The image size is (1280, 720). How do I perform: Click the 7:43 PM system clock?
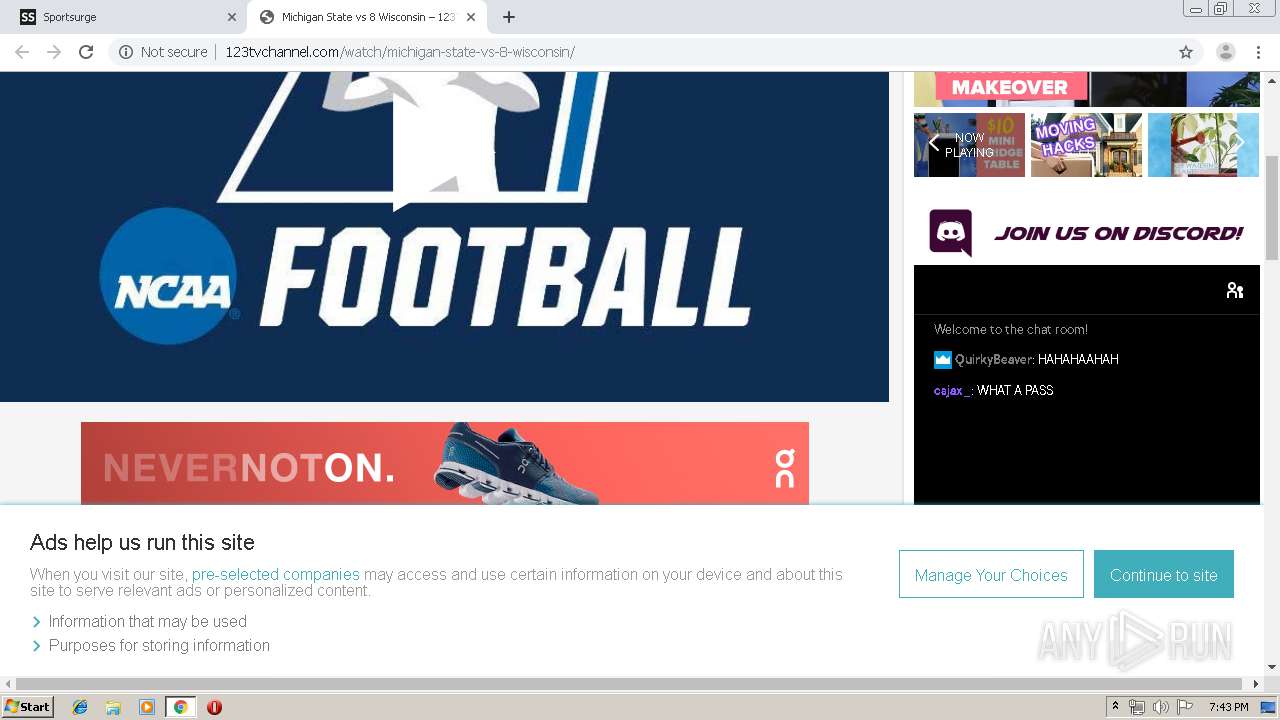(1228, 707)
